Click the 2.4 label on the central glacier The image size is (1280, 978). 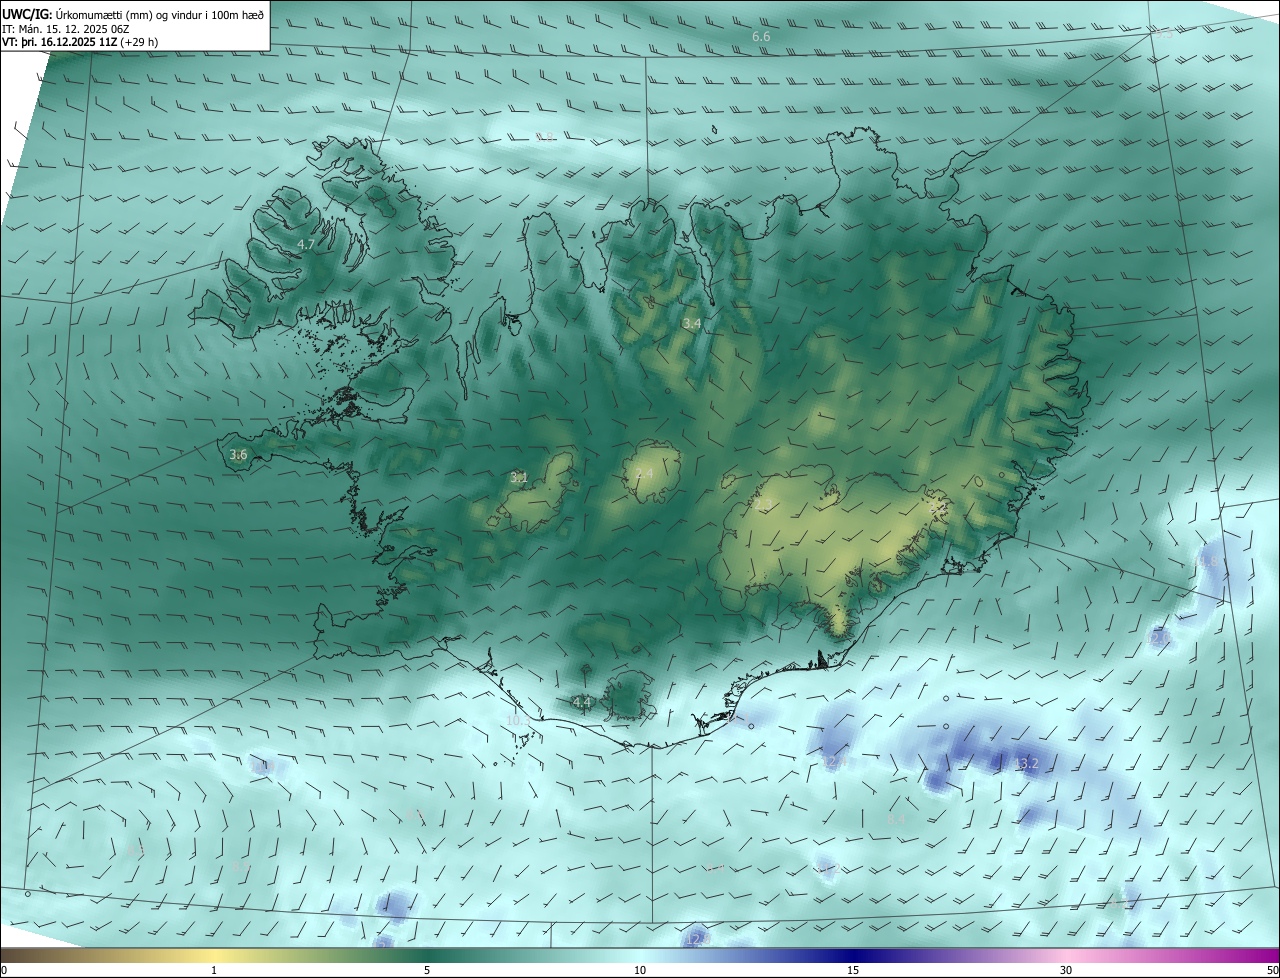pyautogui.click(x=644, y=474)
